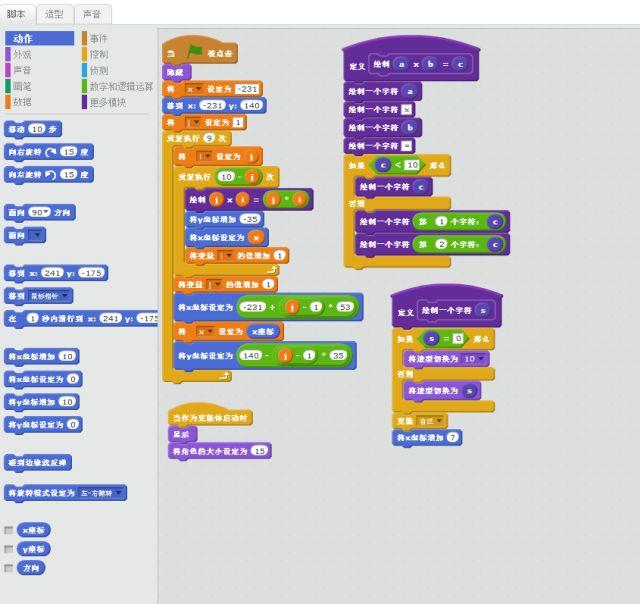The height and width of the screenshot is (604, 640).
Task: Tick the 方向 reporter checkbox
Action: click(9, 568)
